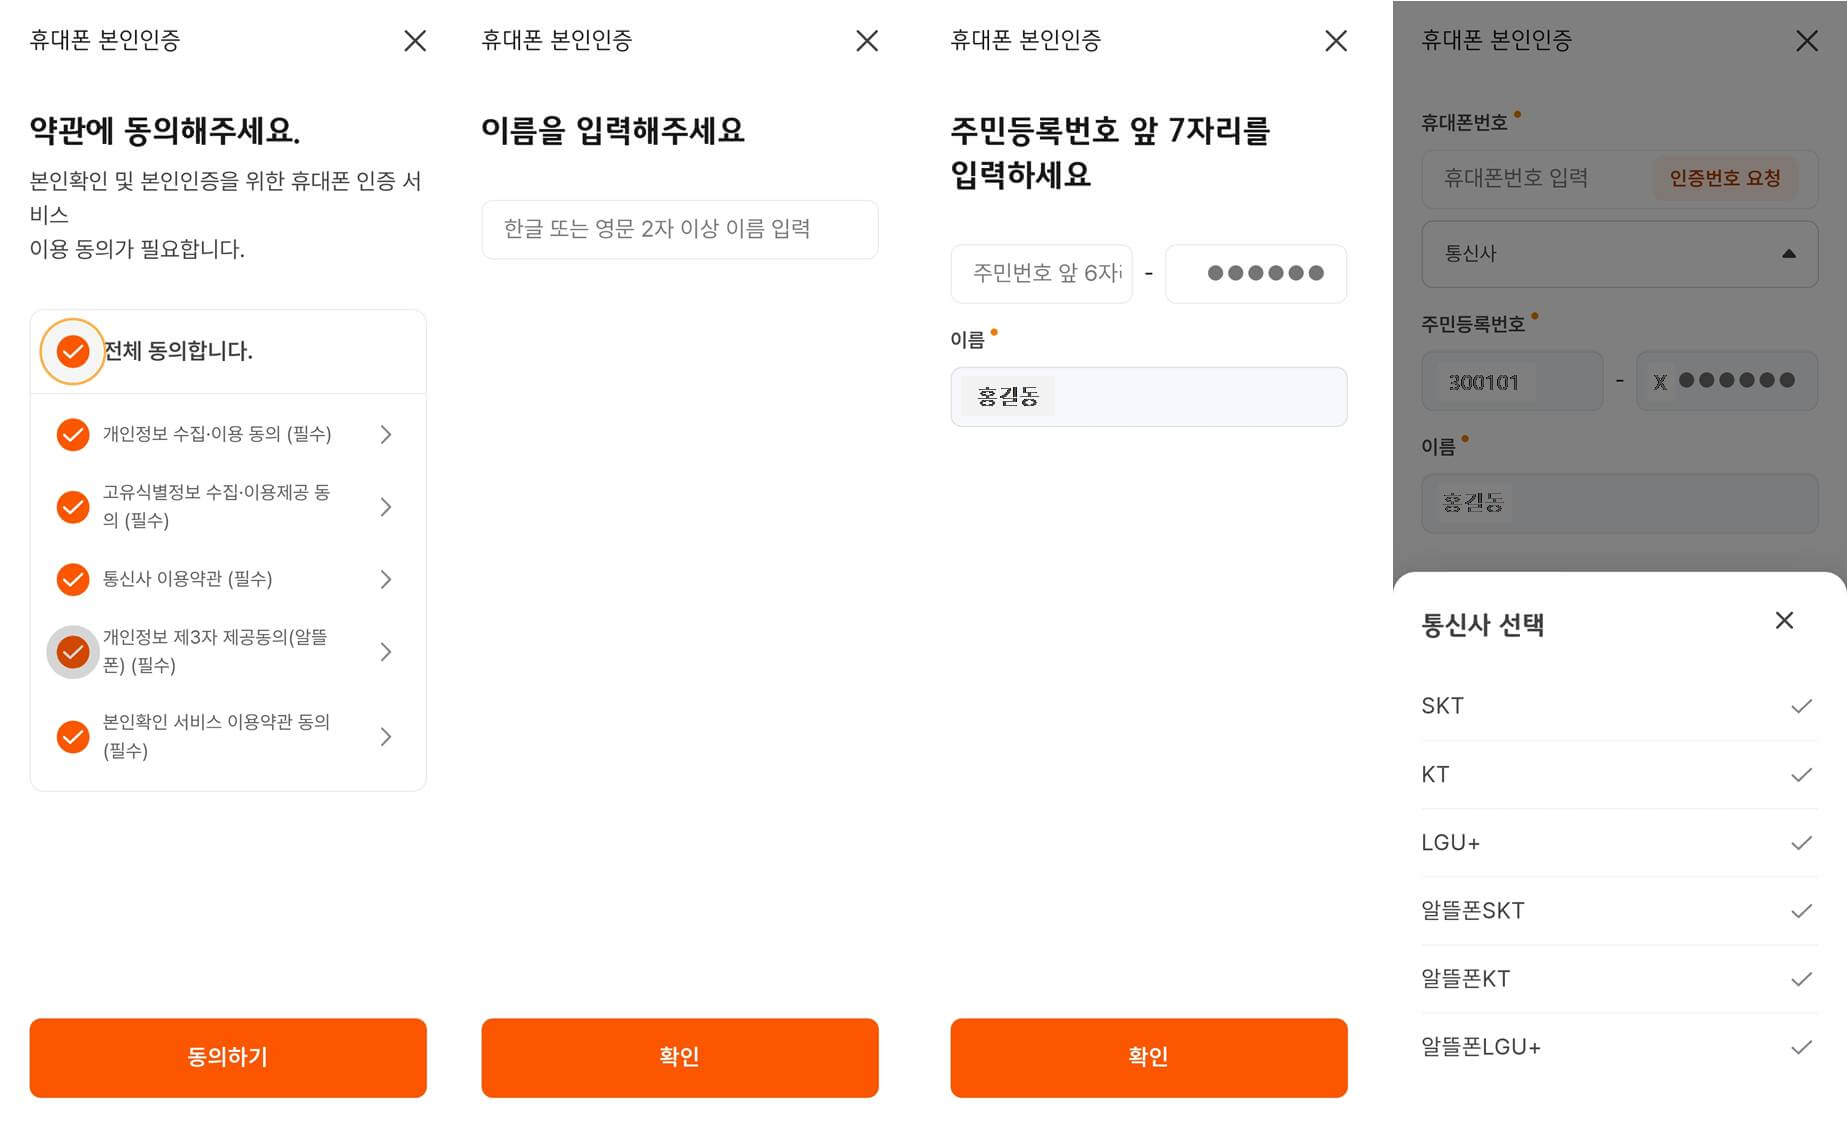
Task: Click the masked field starting with X
Action: (1727, 381)
